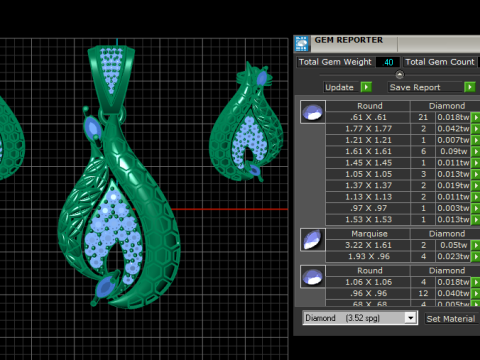The height and width of the screenshot is (360, 480).
Task: Select the 1.77 X 1.77 size cell
Action: coord(368,129)
